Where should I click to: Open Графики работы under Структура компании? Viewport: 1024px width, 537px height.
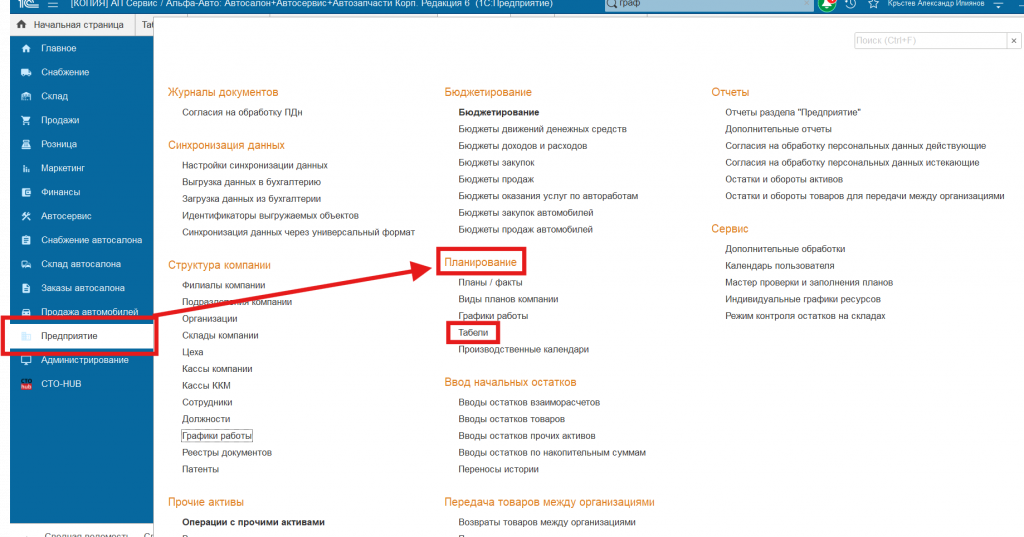click(x=216, y=436)
